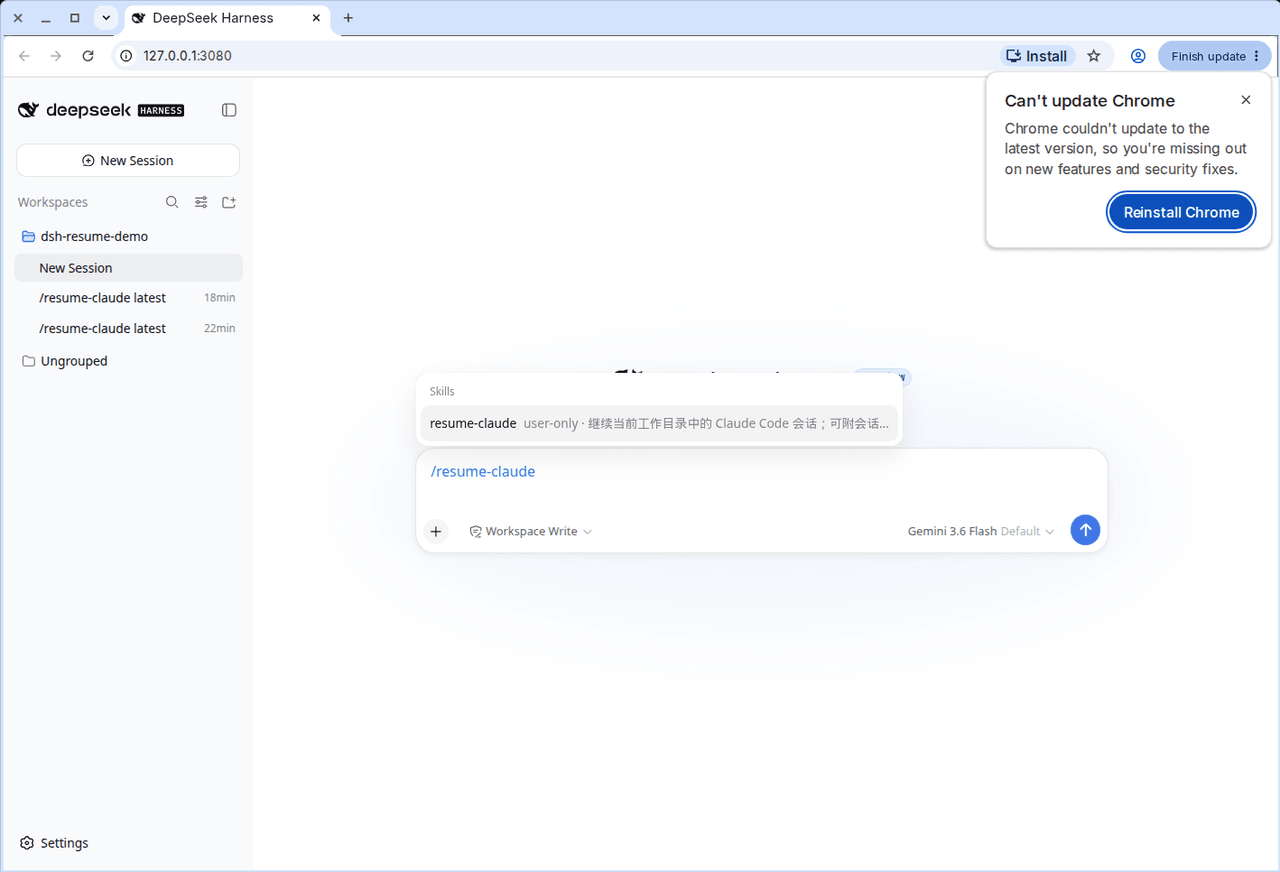
Task: Open the /resume-claude latest session from 22min
Action: 129,328
